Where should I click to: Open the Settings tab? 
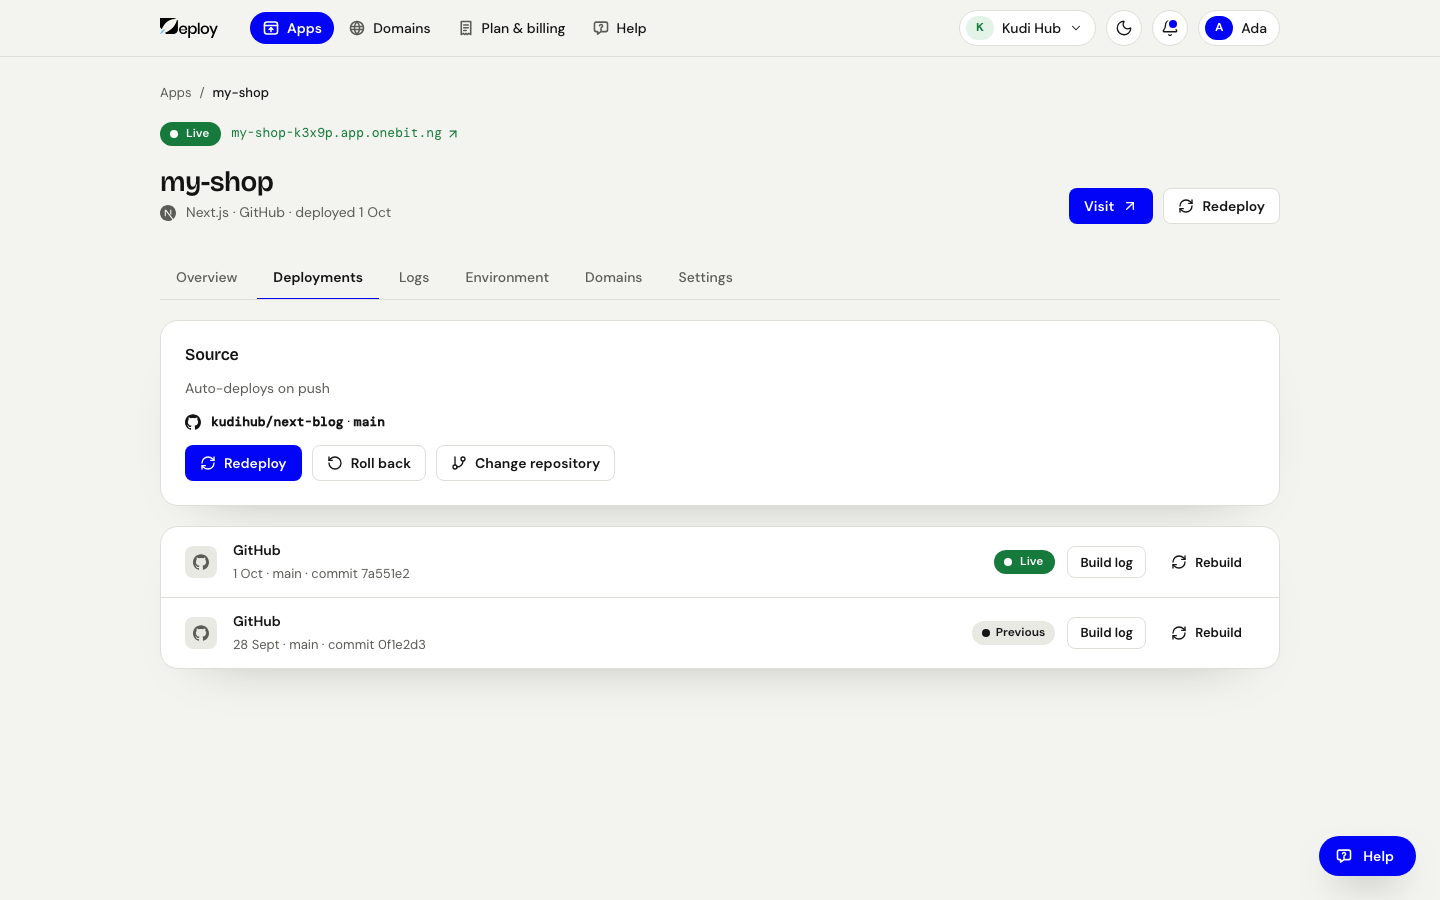coord(706,278)
